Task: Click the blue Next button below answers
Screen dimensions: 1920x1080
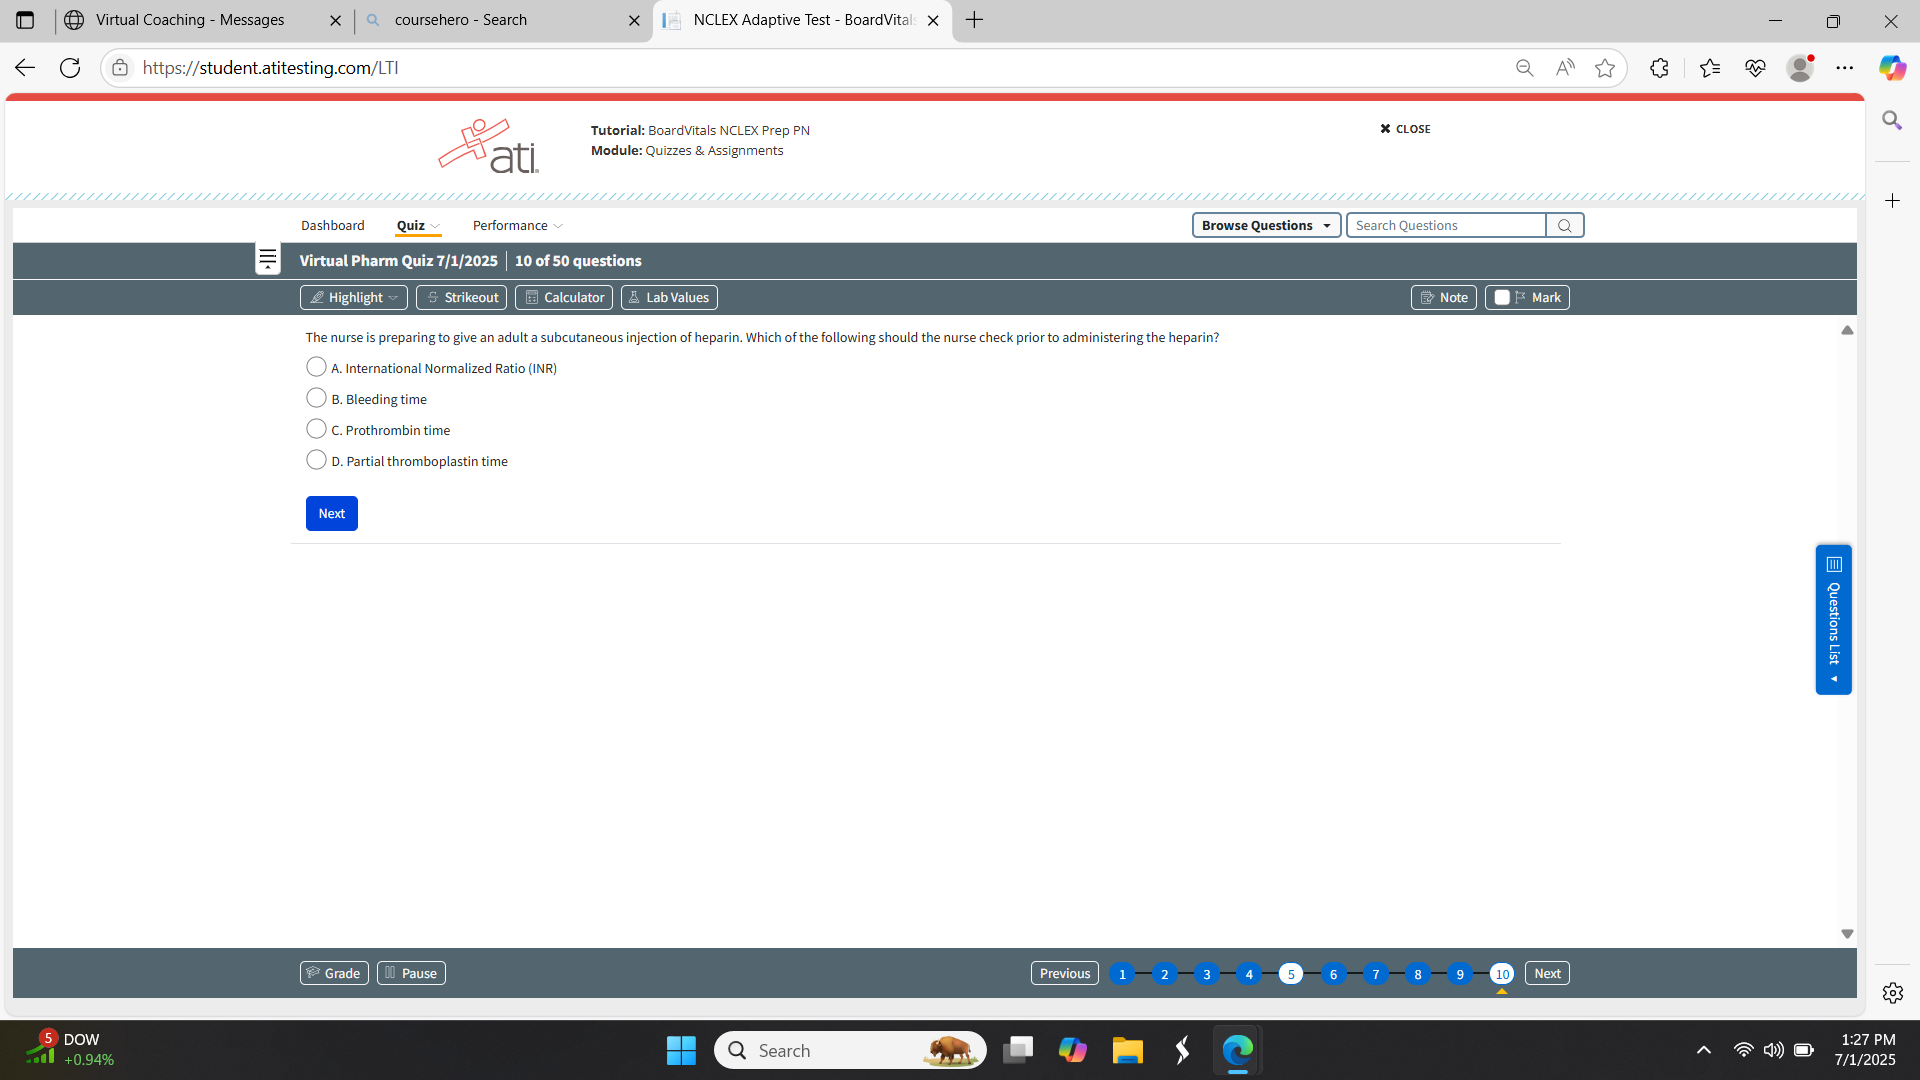Action: pos(331,513)
